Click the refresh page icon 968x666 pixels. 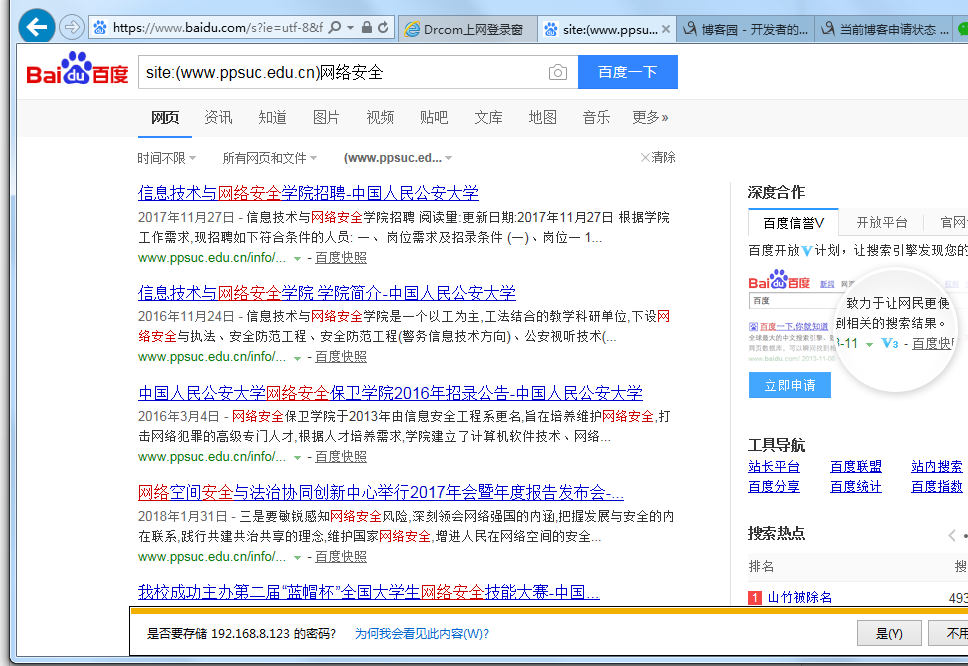pyautogui.click(x=383, y=27)
